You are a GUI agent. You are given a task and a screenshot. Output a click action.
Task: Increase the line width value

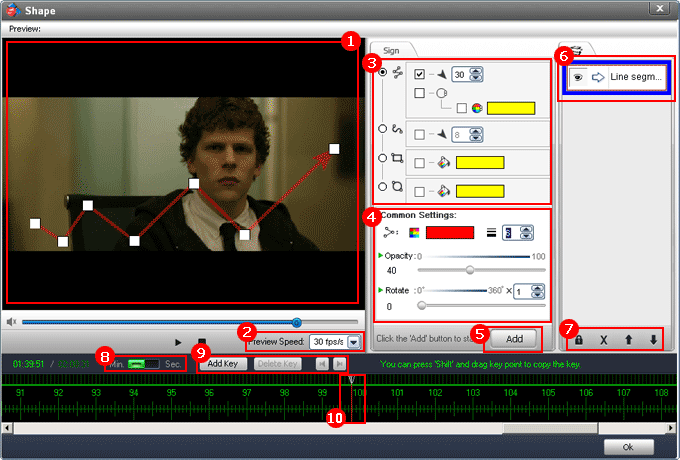pyautogui.click(x=526, y=229)
